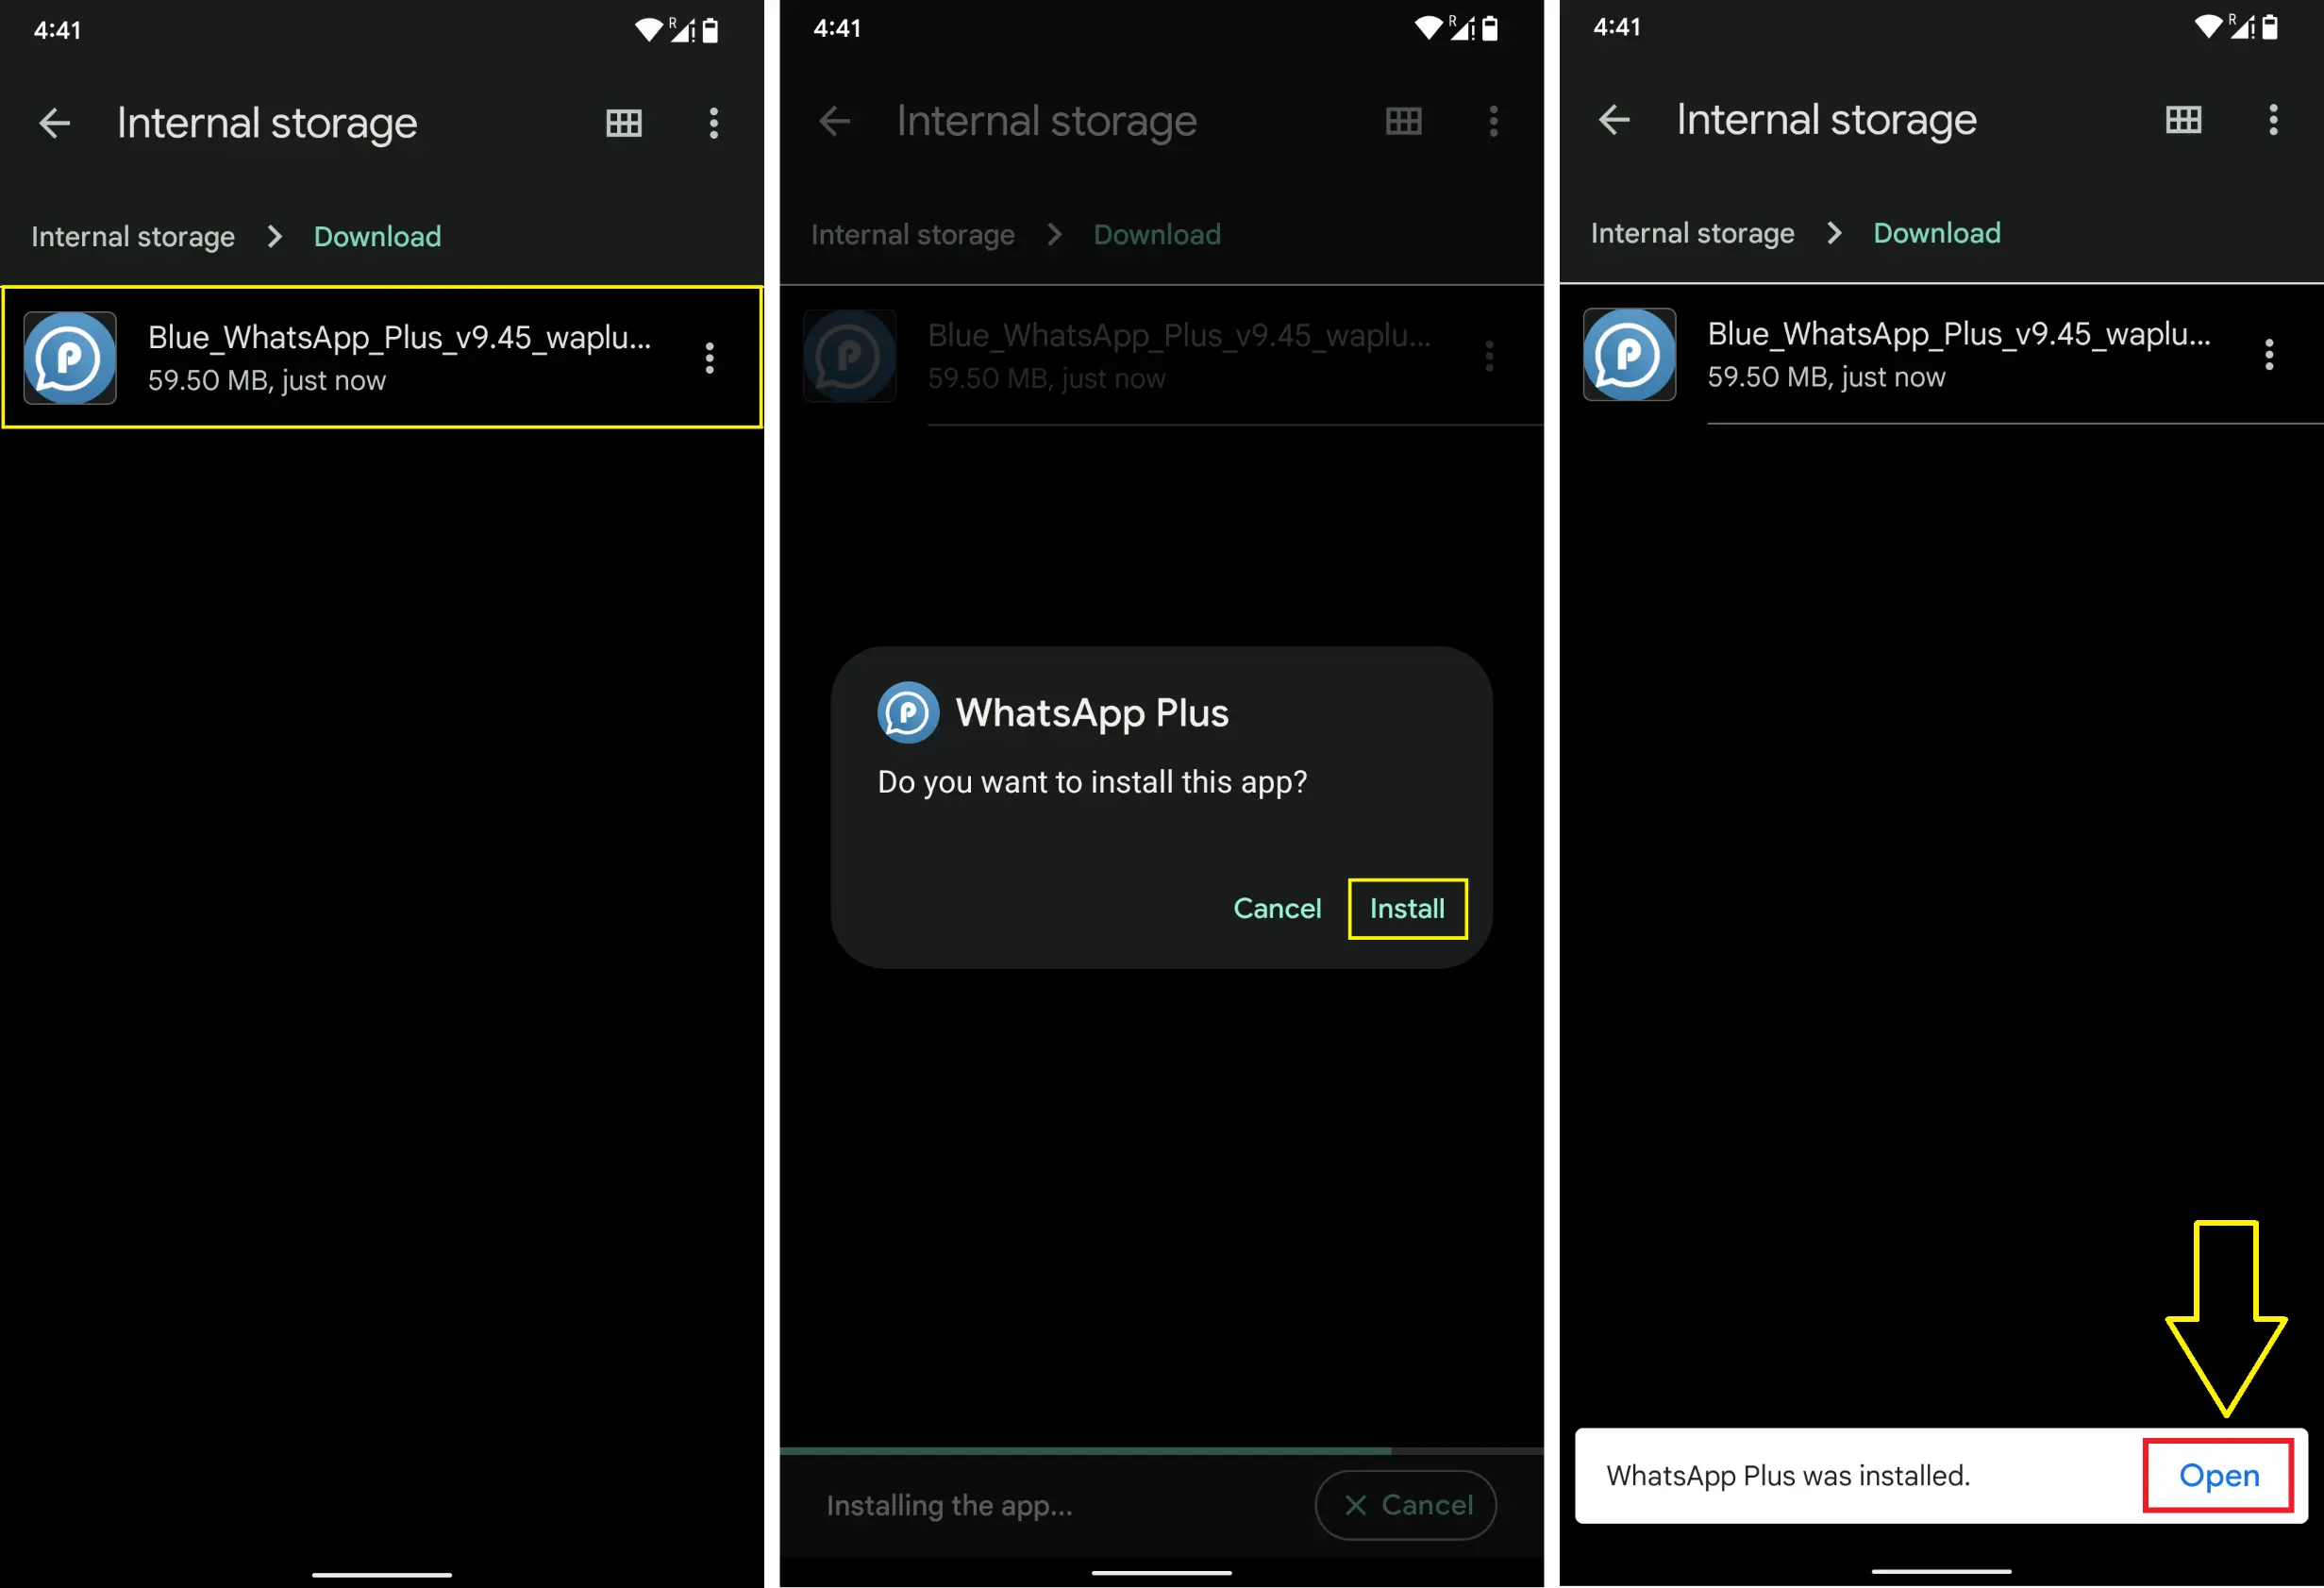Viewport: 2324px width, 1588px height.
Task: Open the Download folder breadcrumb
Action: 376,231
